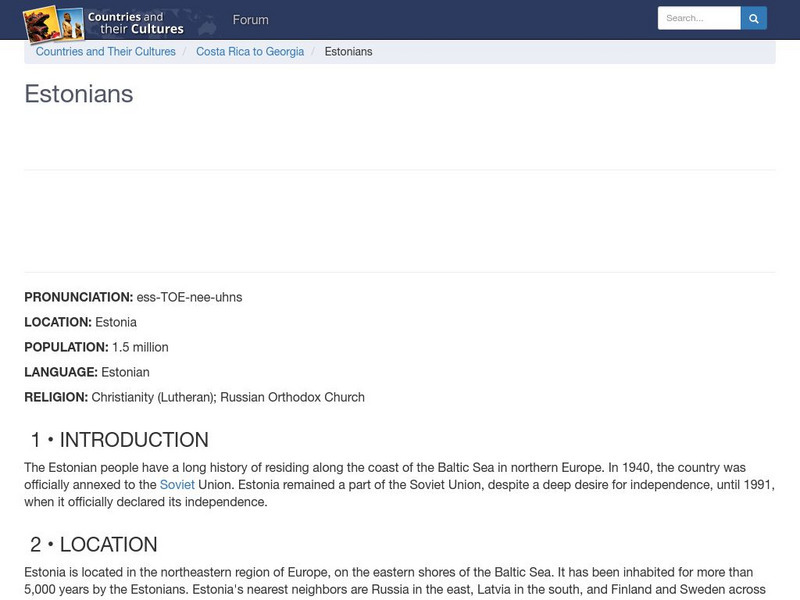Follow the Soviet hyperlink in Introduction
800x600 pixels.
177,485
